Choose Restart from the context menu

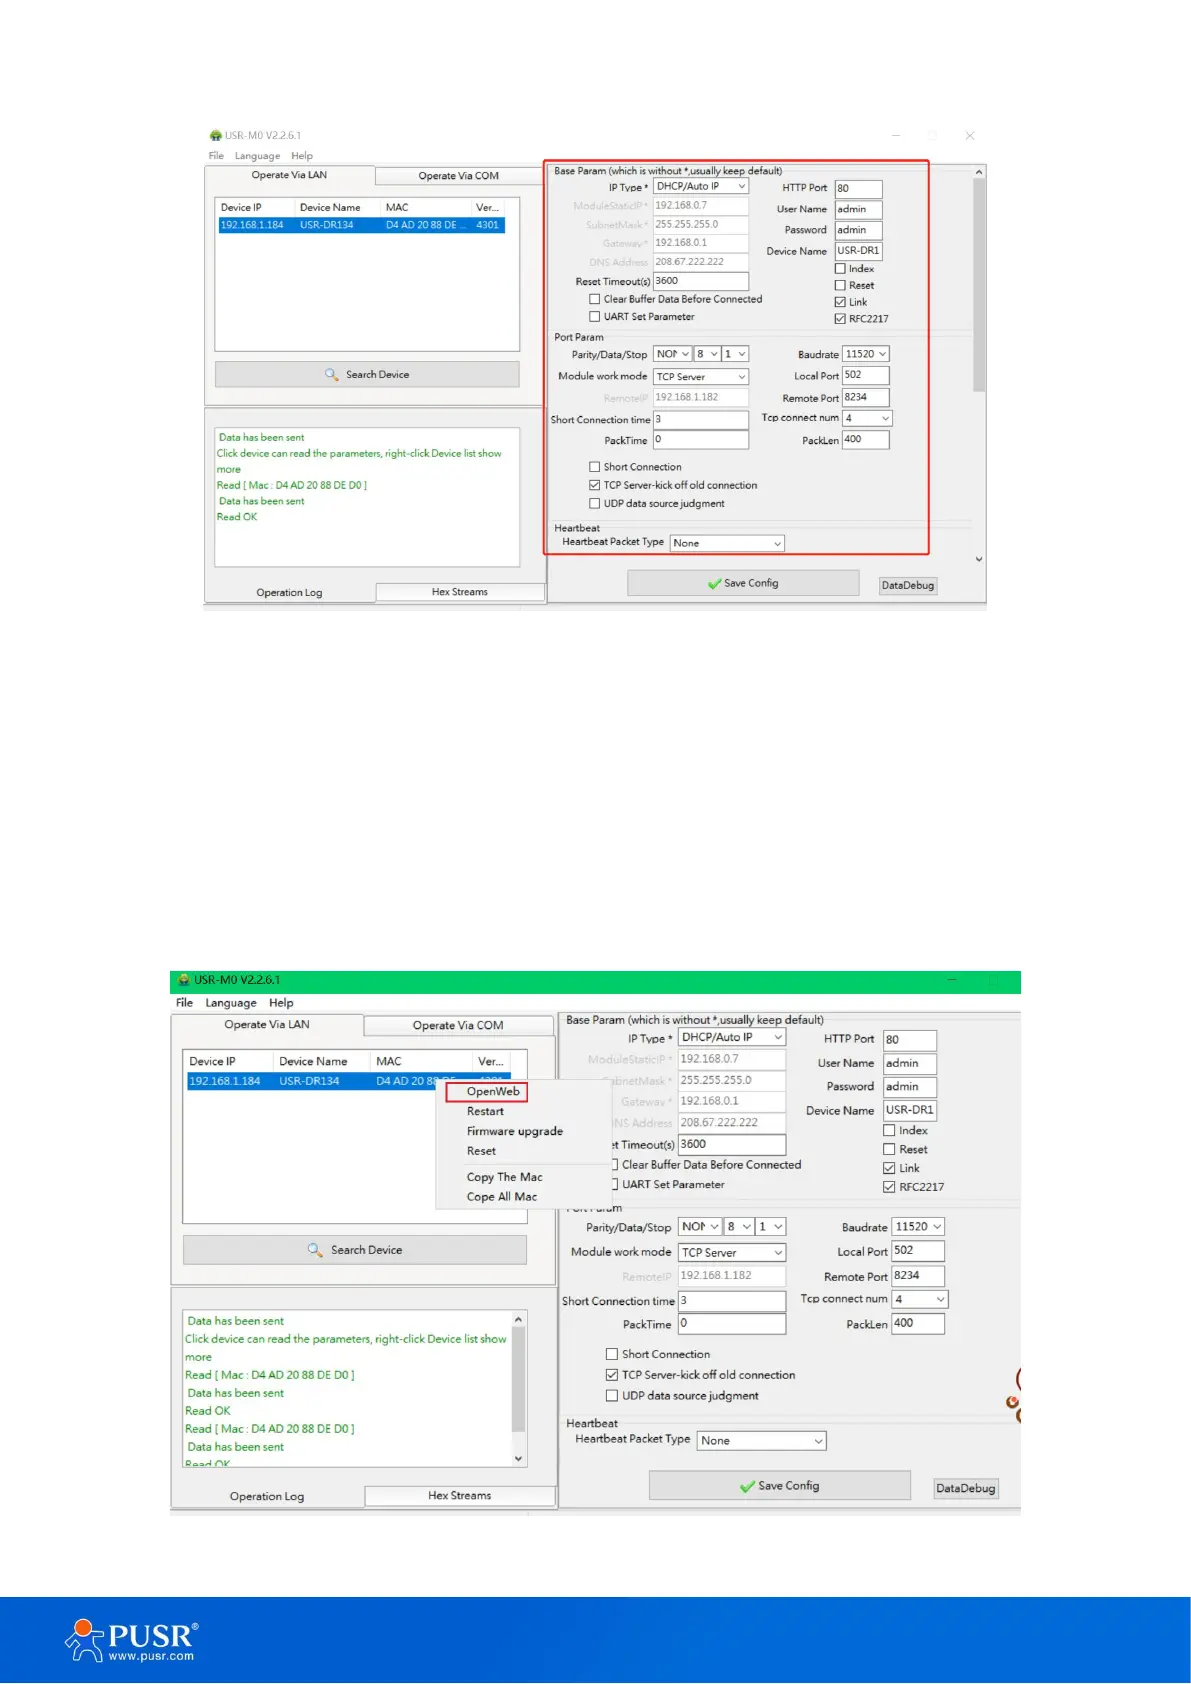click(485, 1111)
